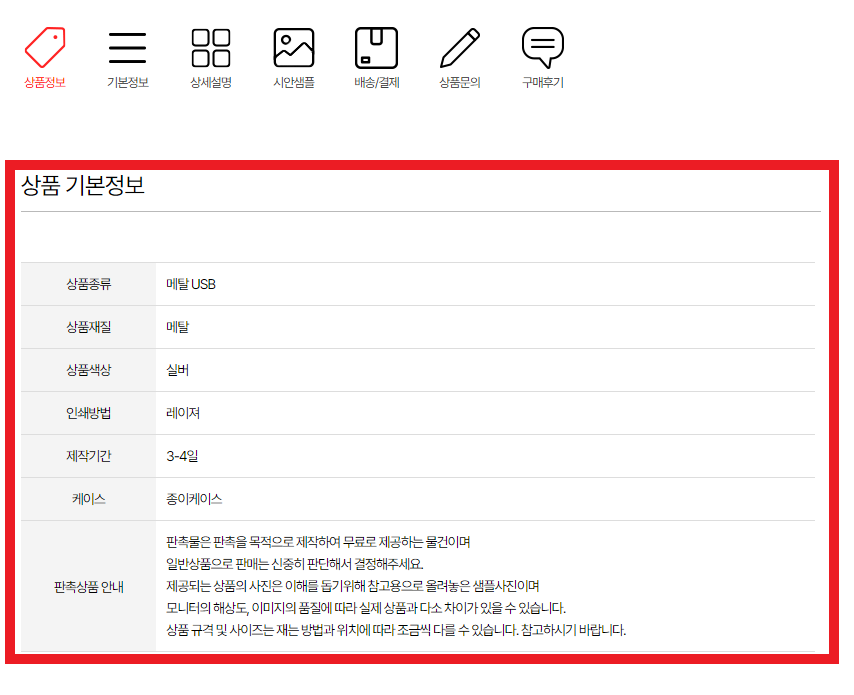This screenshot has height=695, width=854.
Task: Select the four-squares 상세설명 icon
Action: [211, 47]
